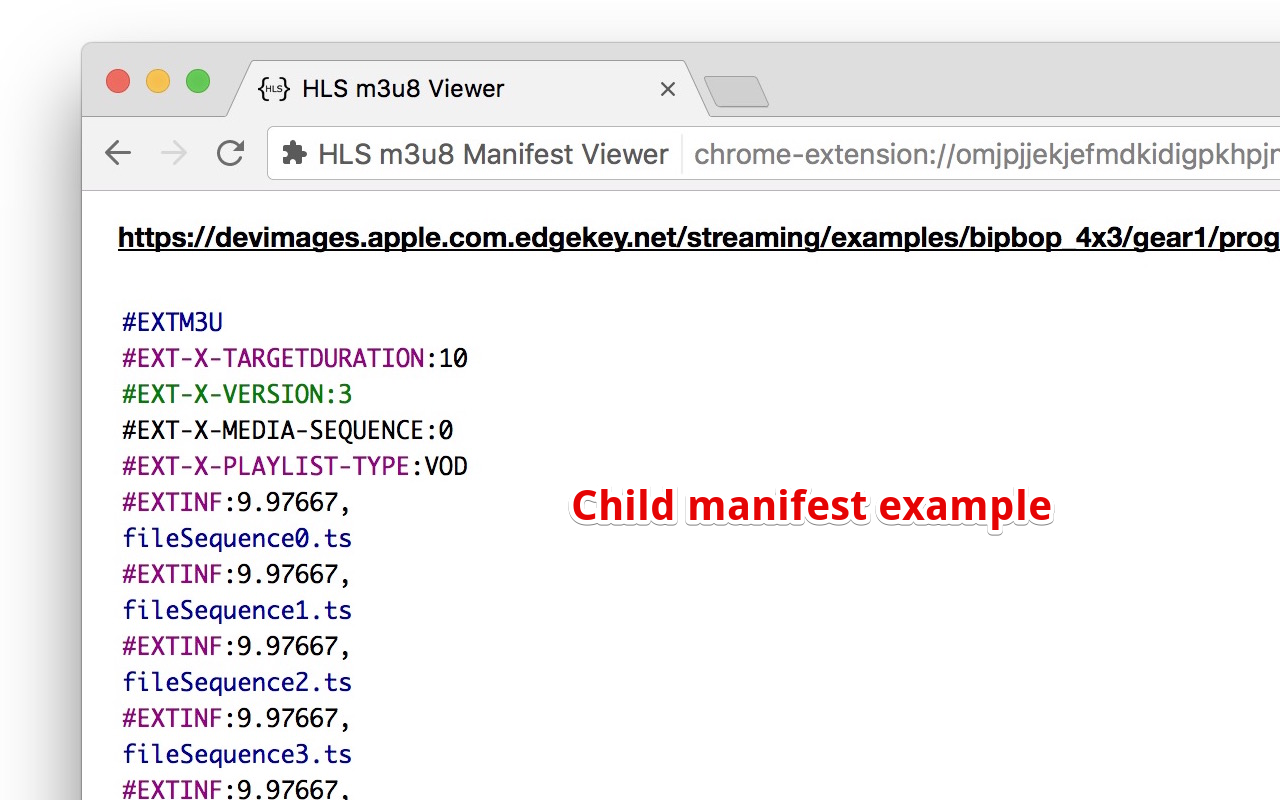Click the #EXT-X-TARGETDURATION:10 line

295,358
